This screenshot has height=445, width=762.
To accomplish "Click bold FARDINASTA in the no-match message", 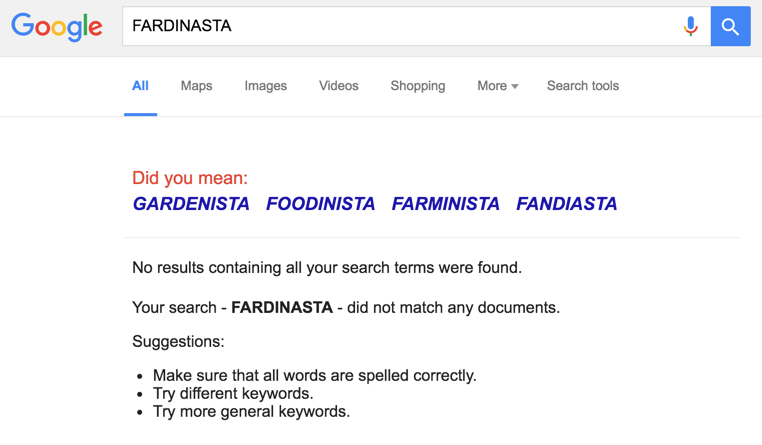I will [x=282, y=308].
